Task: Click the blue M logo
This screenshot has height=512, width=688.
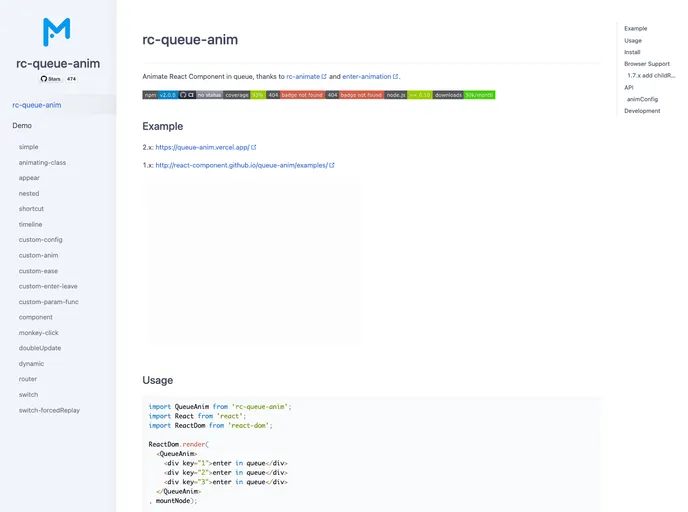Action: [x=57, y=32]
